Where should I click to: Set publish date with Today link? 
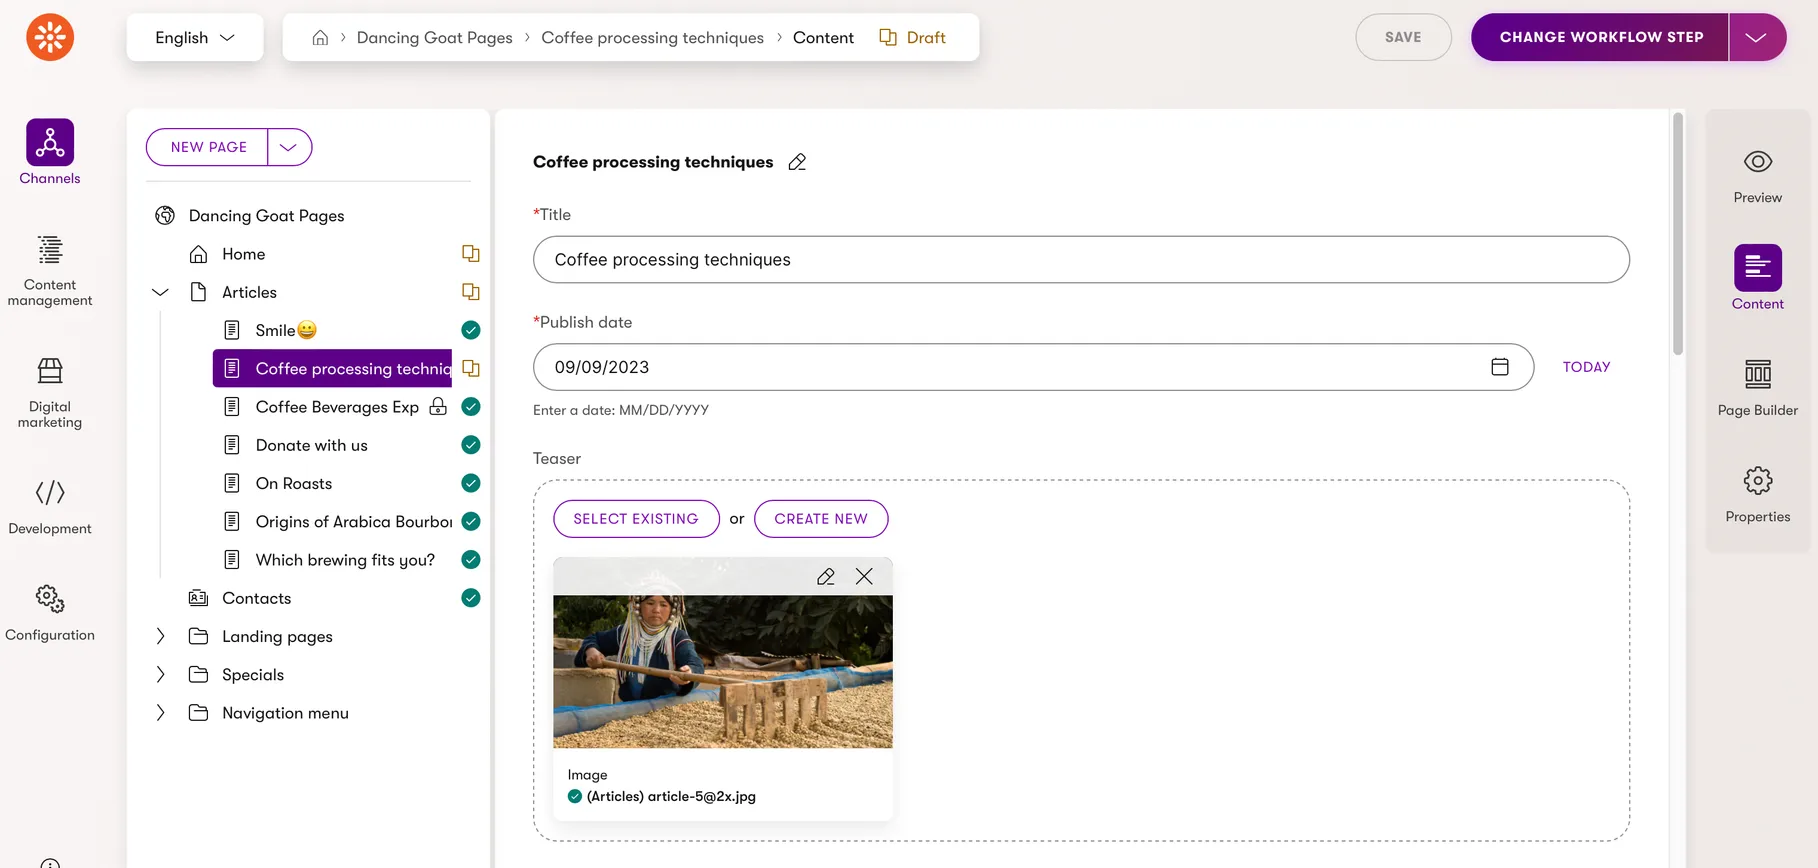point(1586,367)
